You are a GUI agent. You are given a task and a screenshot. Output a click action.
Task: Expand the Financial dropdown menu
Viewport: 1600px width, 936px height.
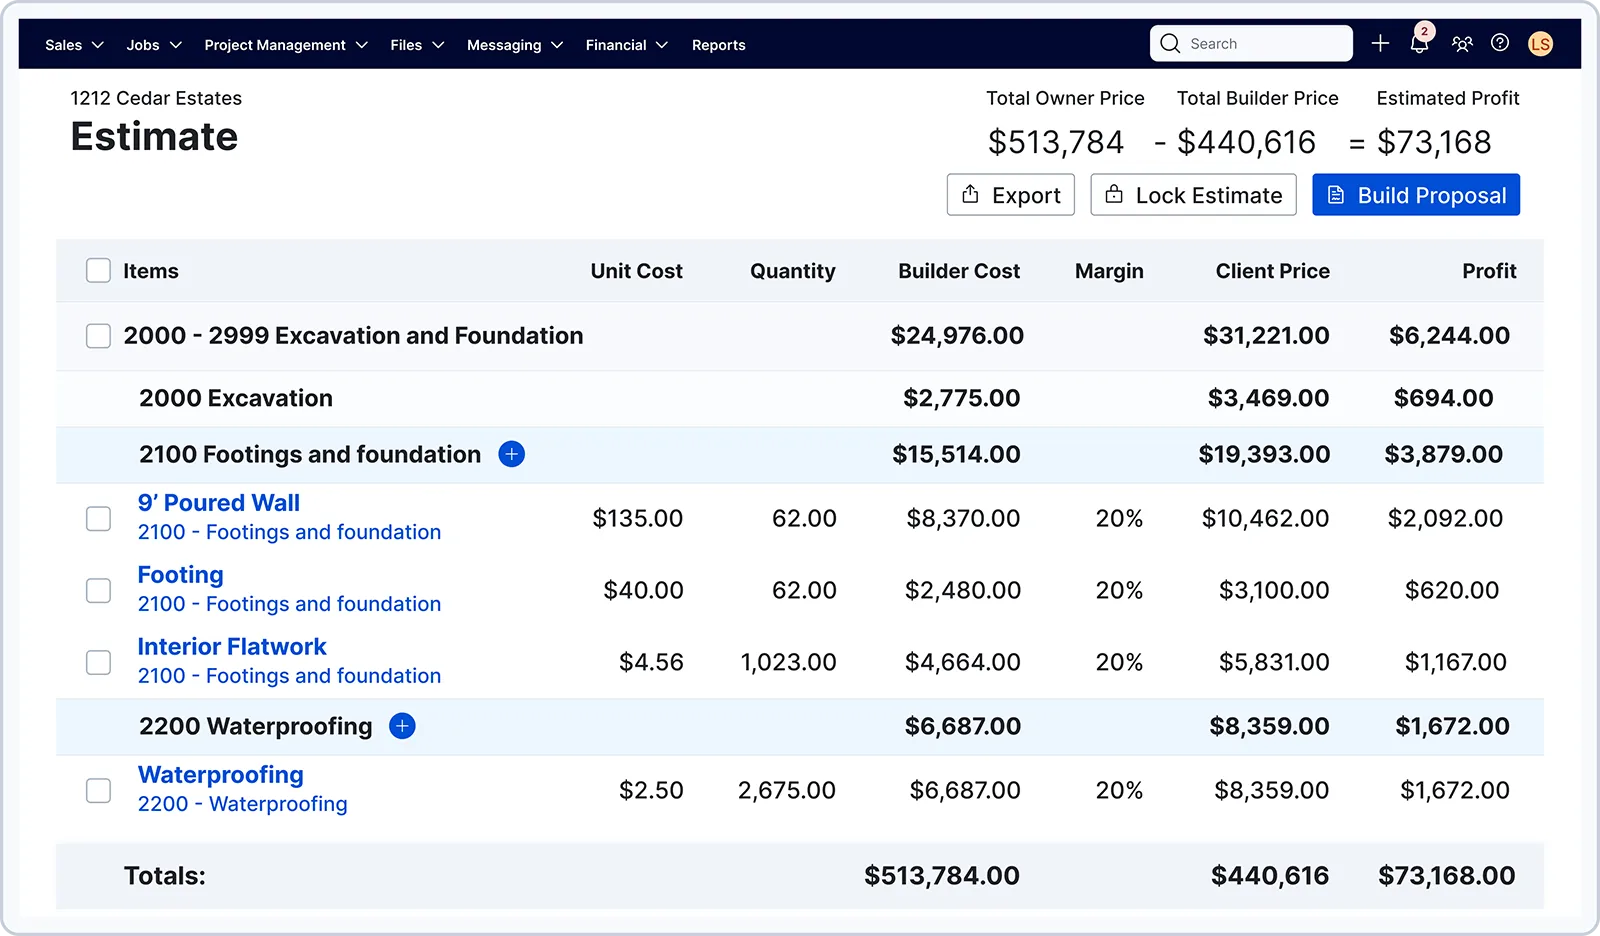(626, 45)
